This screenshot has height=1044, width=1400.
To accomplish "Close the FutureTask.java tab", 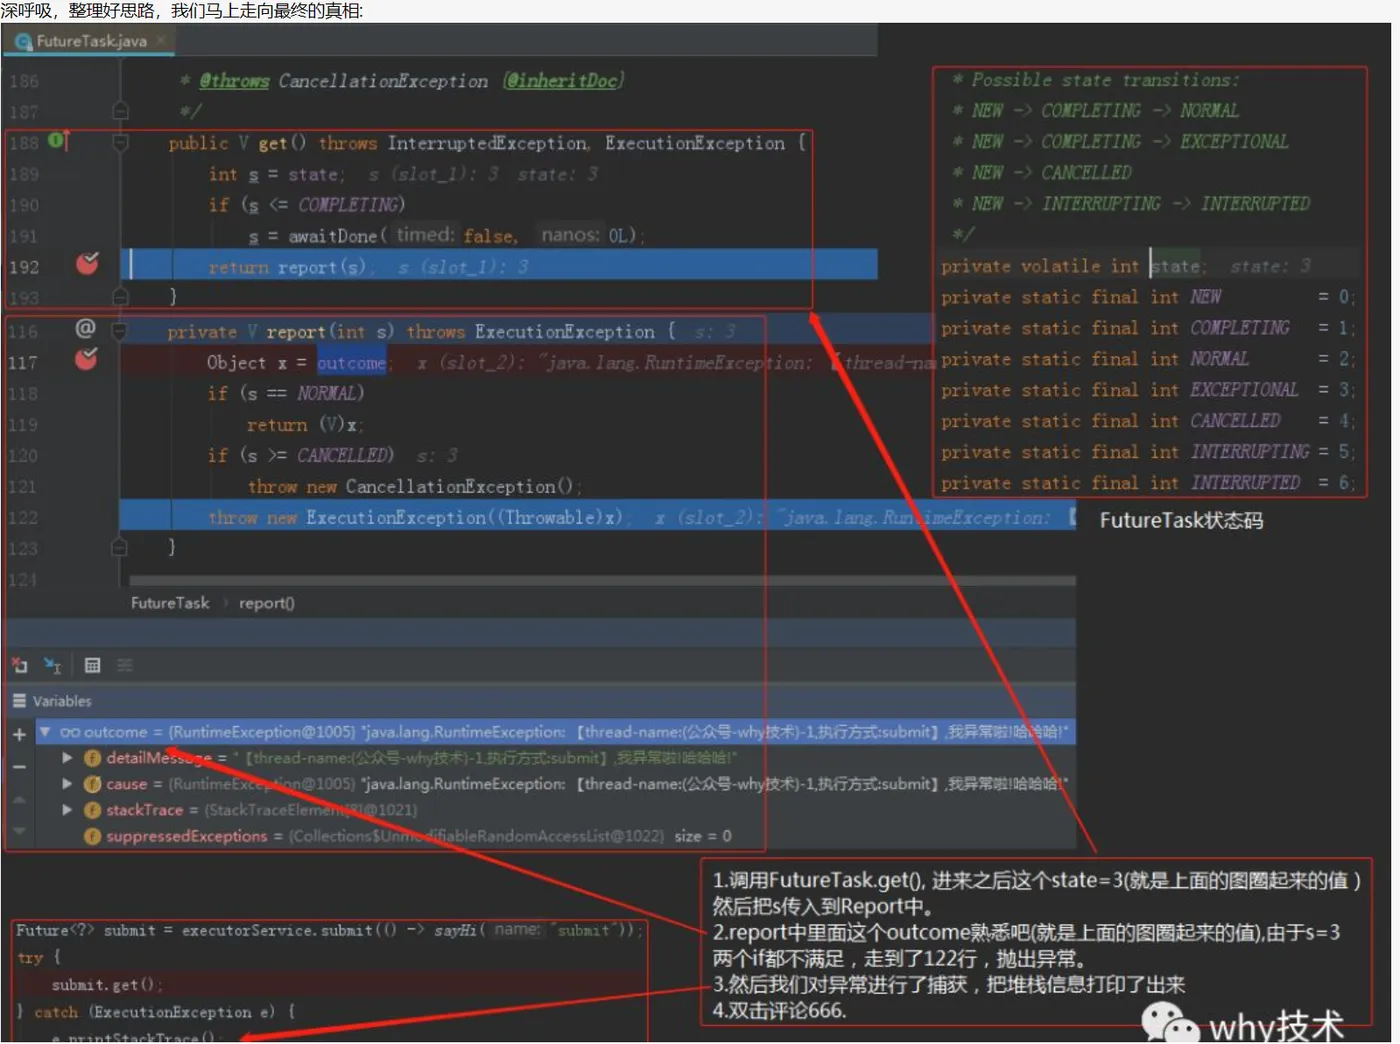I will click(x=160, y=41).
